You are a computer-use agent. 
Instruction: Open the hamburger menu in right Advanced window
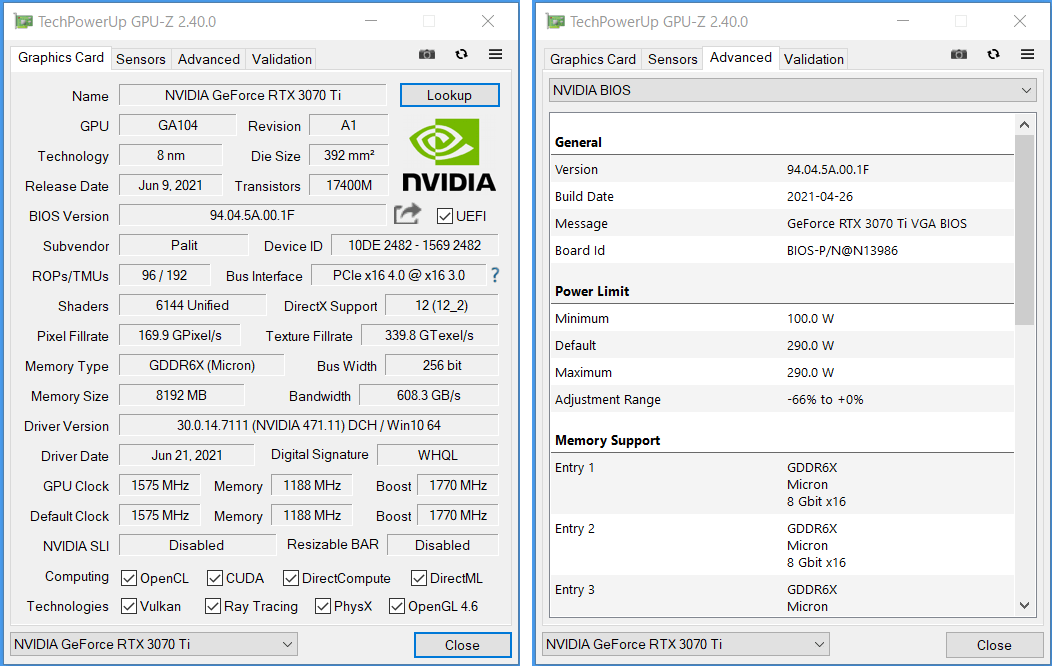coord(1027,54)
